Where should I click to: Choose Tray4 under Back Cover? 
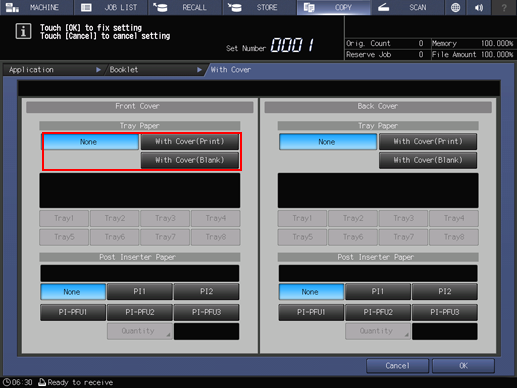(454, 218)
